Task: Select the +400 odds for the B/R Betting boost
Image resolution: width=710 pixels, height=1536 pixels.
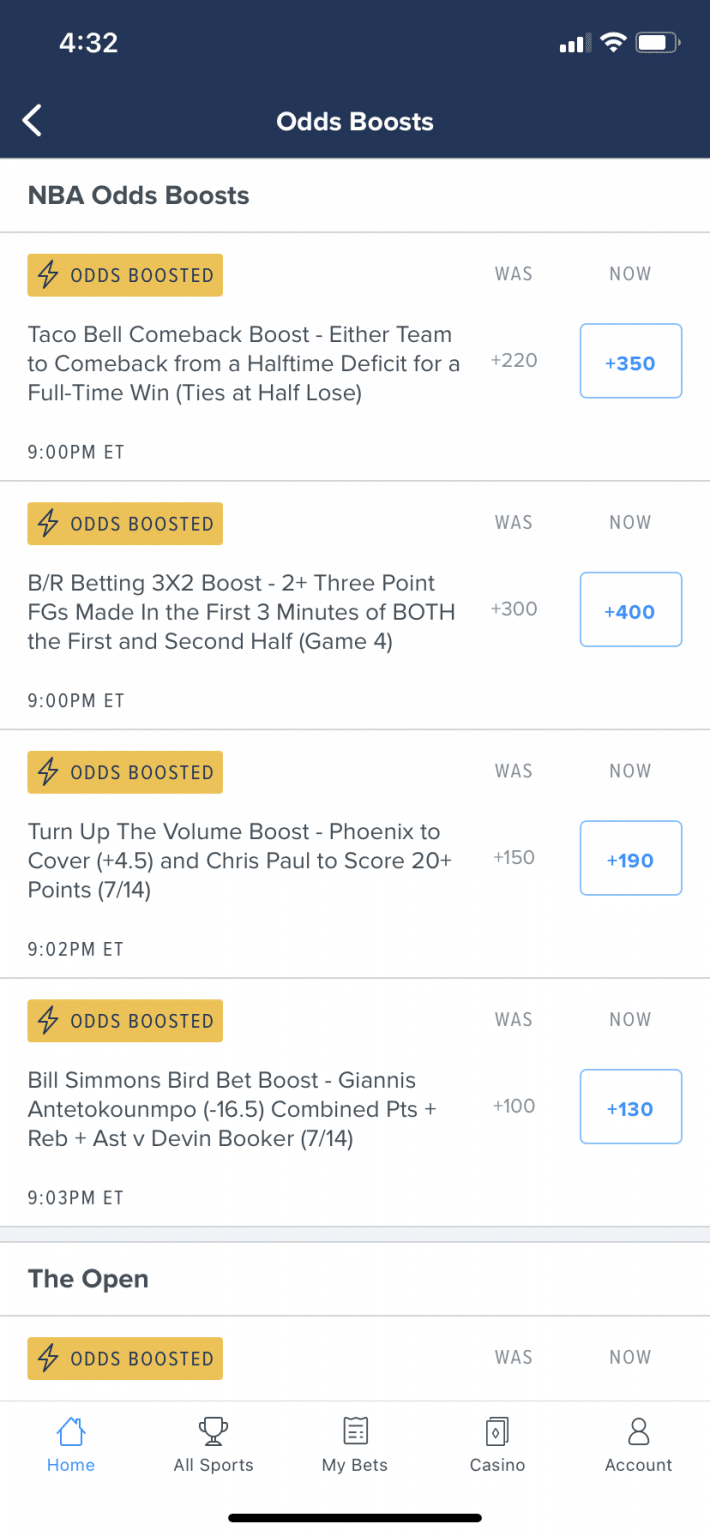Action: click(x=630, y=609)
